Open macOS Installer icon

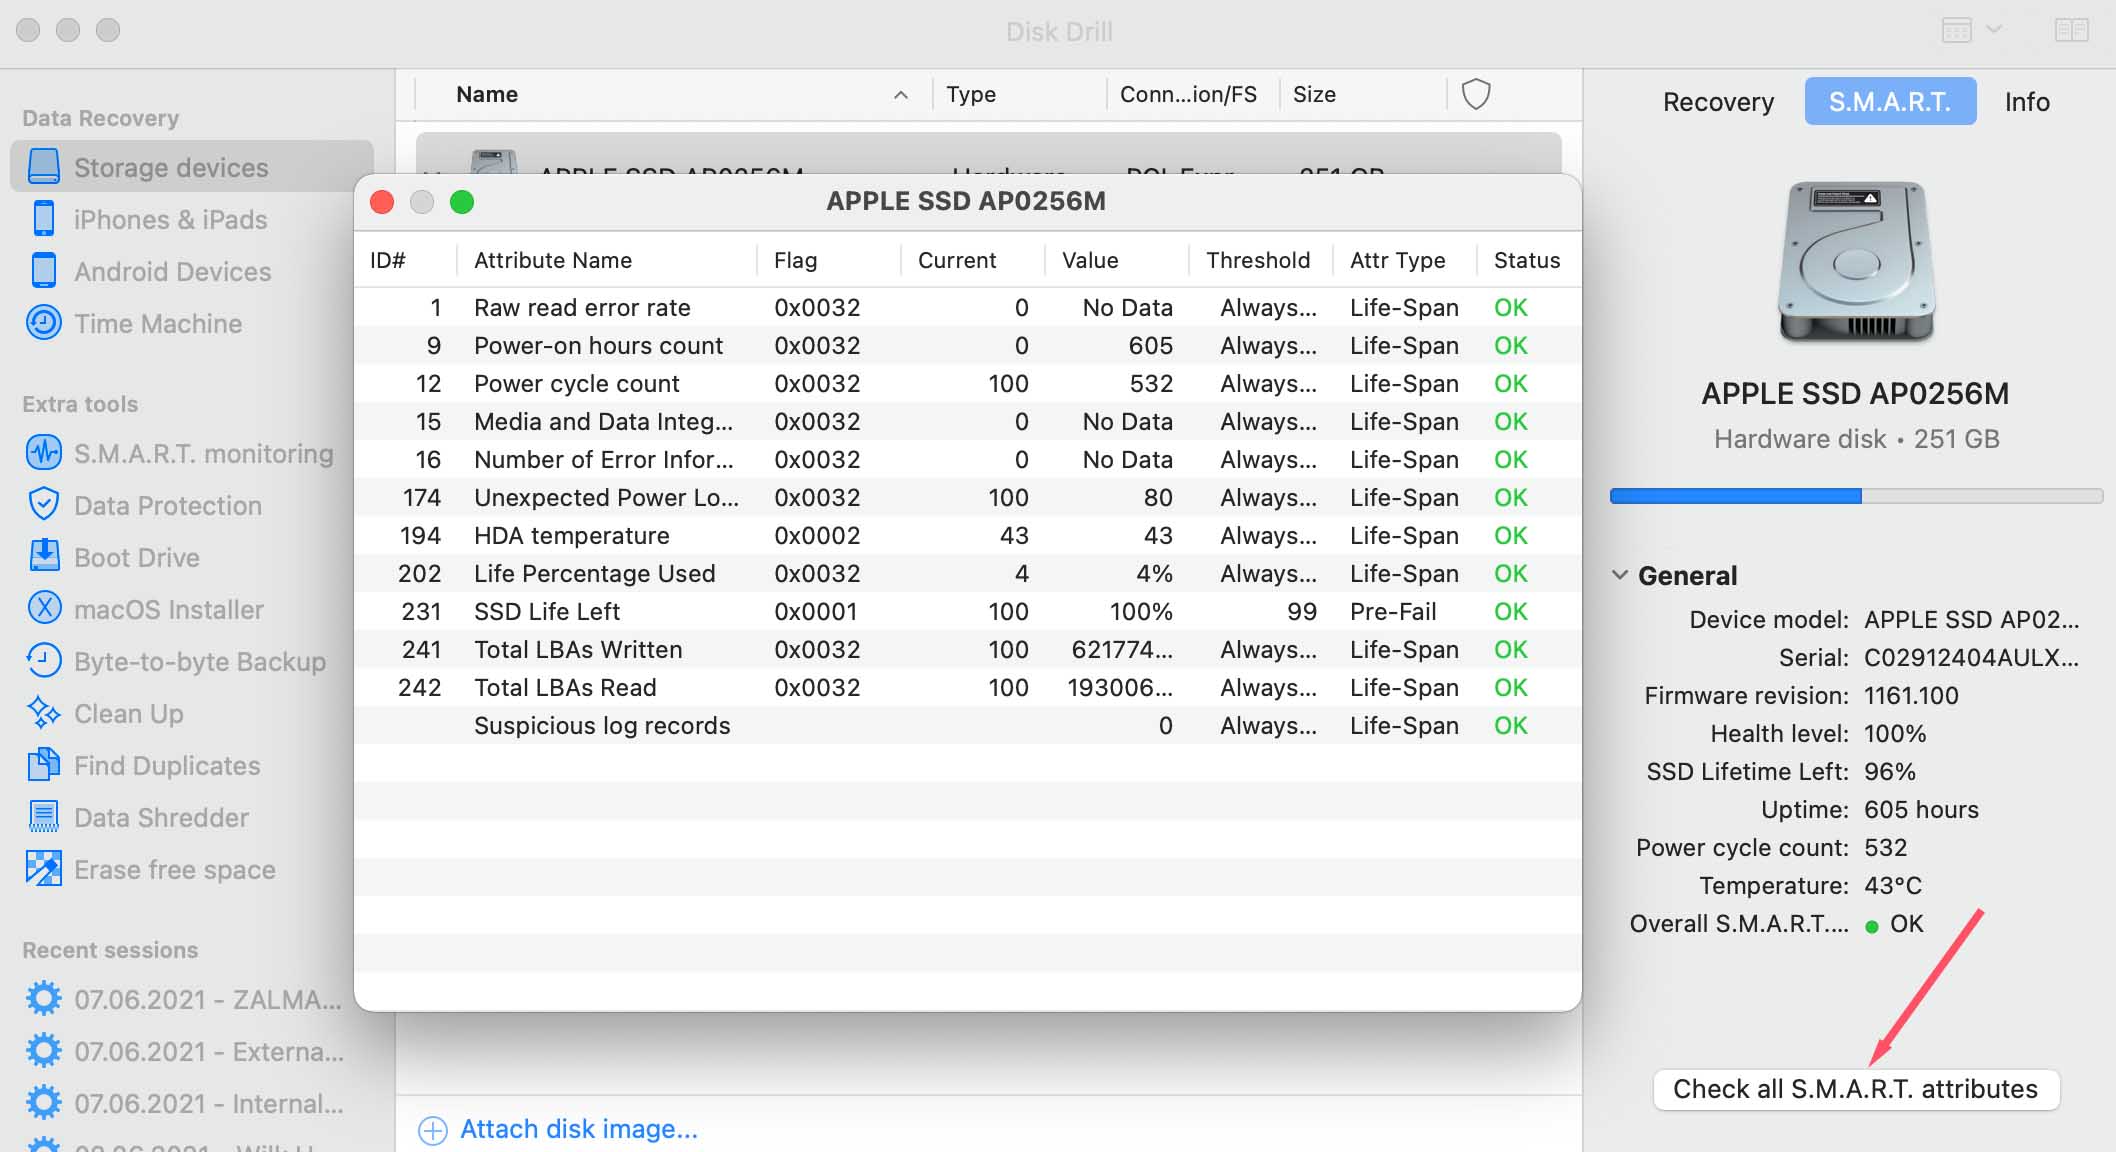[43, 609]
